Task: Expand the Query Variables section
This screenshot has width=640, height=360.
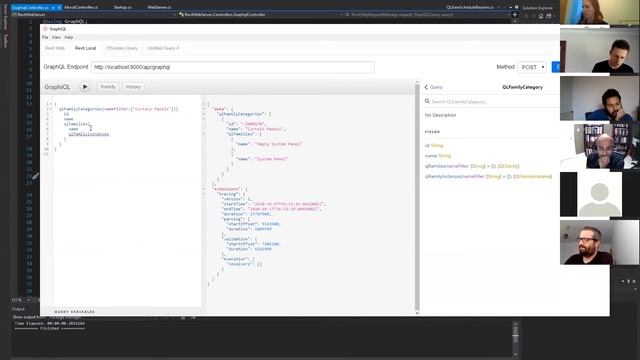Action: tap(74, 311)
